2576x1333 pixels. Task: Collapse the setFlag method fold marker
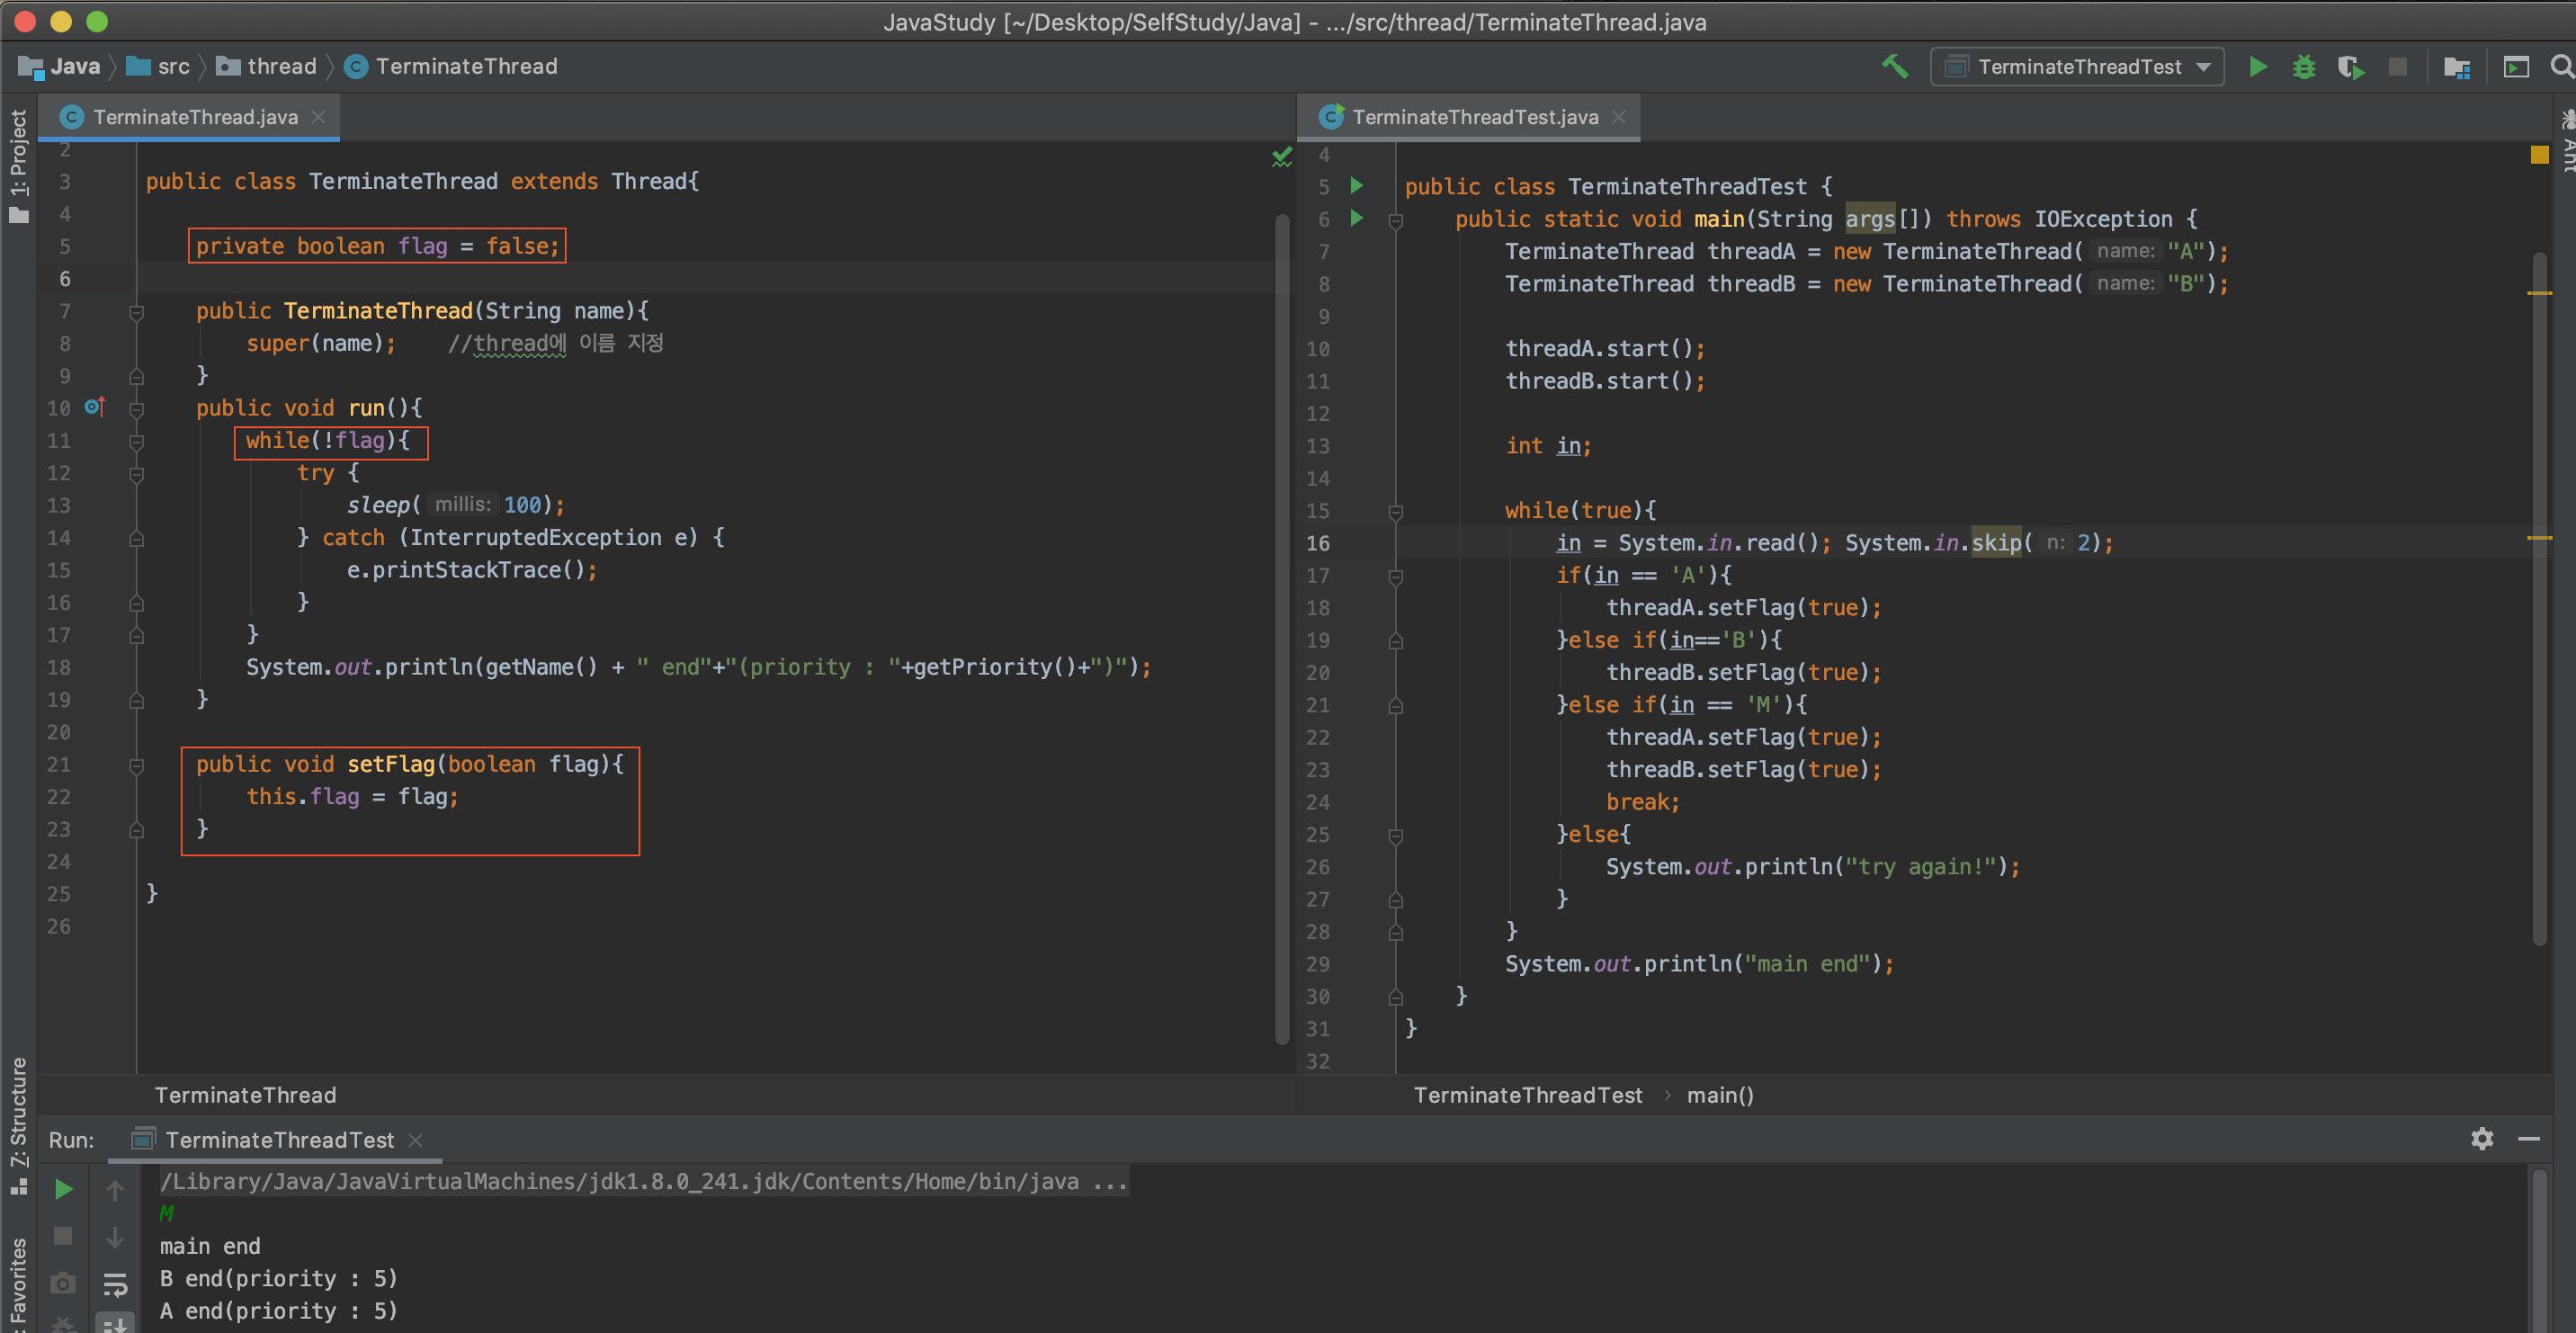point(137,765)
